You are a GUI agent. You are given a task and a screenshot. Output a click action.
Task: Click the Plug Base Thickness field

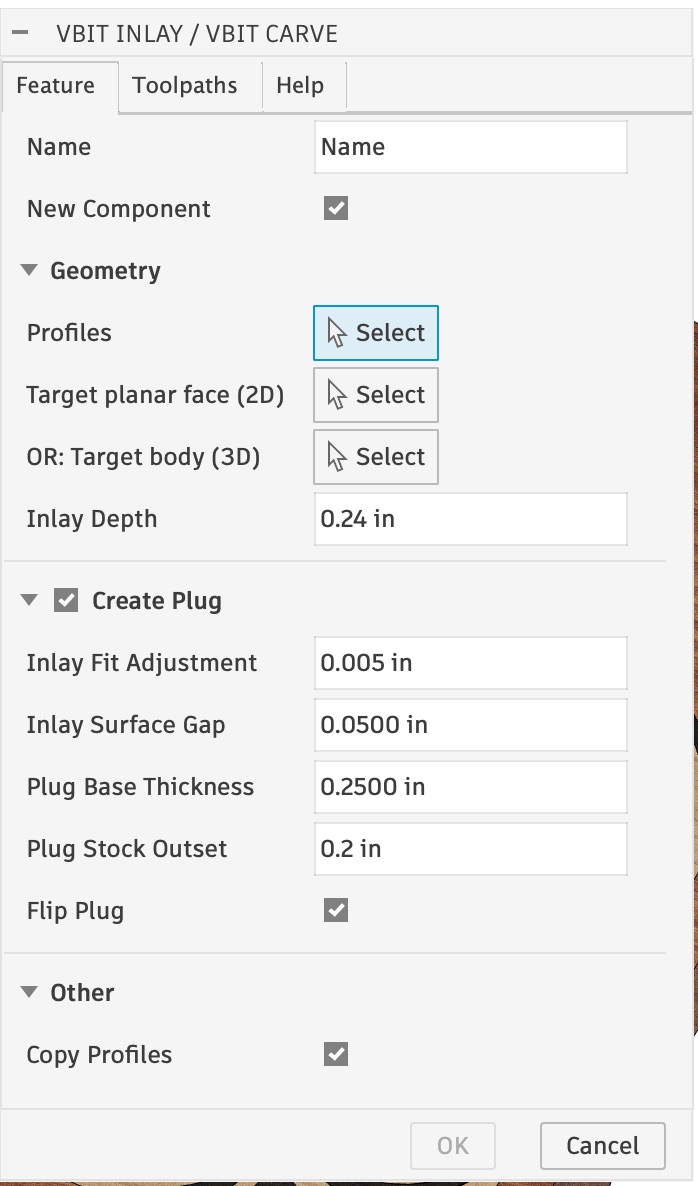[x=470, y=787]
